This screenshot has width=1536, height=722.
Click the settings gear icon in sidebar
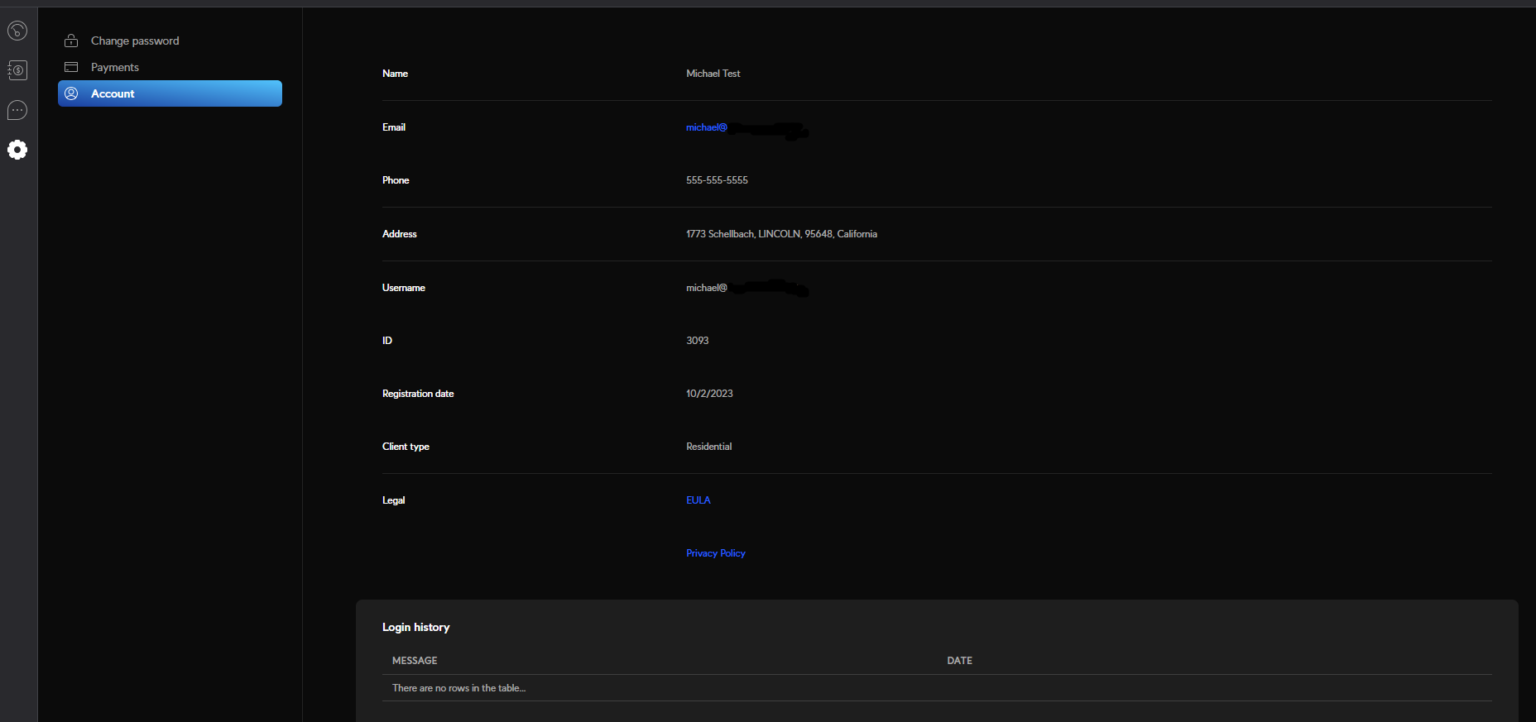pyautogui.click(x=16, y=149)
